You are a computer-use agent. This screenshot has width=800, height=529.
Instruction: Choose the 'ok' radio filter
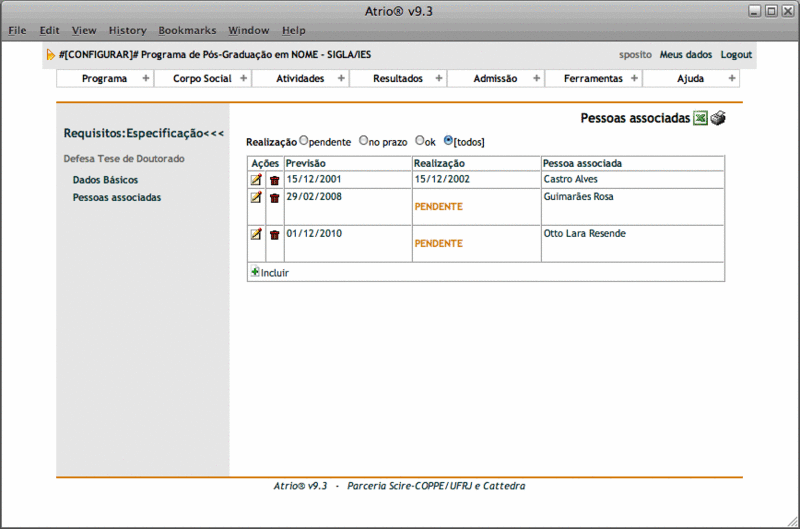pyautogui.click(x=420, y=141)
